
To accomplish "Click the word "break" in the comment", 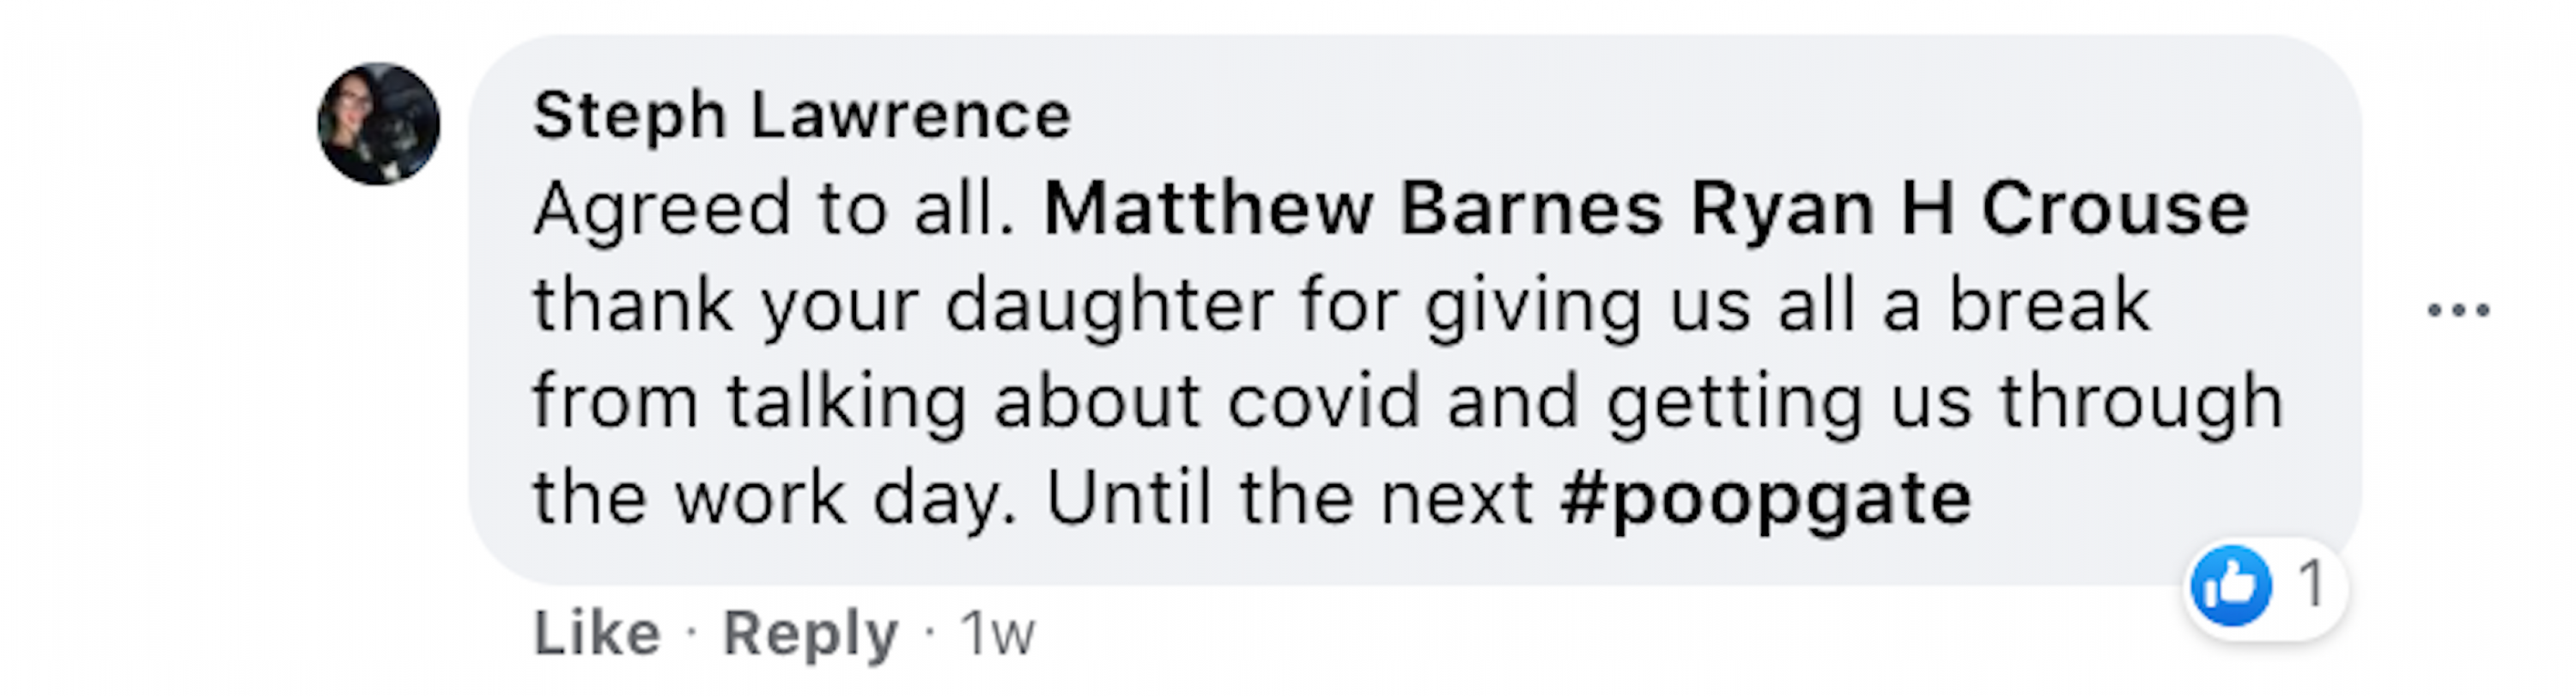I will click(x=2049, y=305).
